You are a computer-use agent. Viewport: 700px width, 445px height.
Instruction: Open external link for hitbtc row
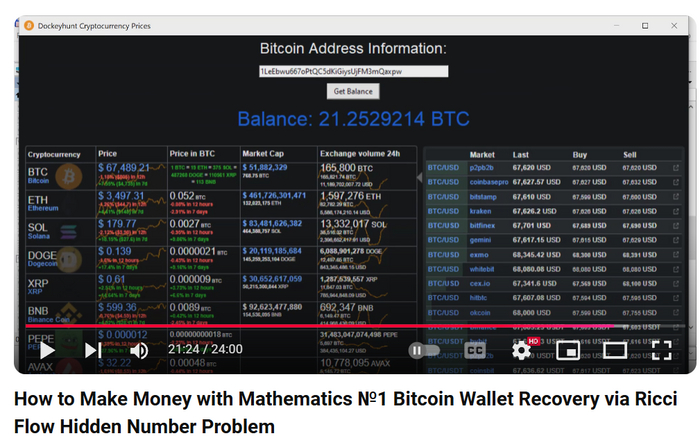tap(676, 298)
